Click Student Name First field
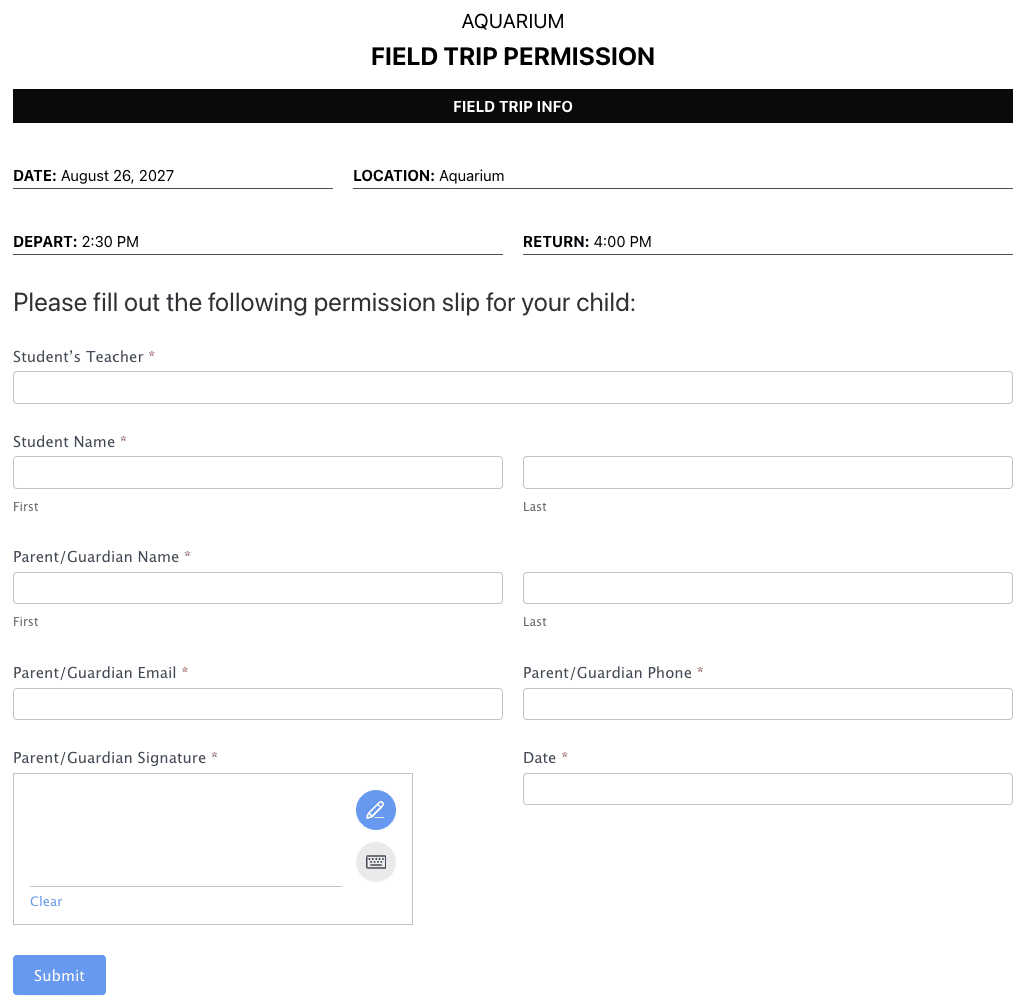 (x=257, y=473)
